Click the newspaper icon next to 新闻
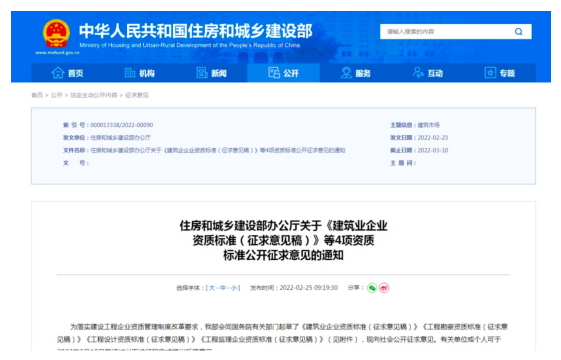The width and height of the screenshot is (561, 360). click(x=202, y=73)
